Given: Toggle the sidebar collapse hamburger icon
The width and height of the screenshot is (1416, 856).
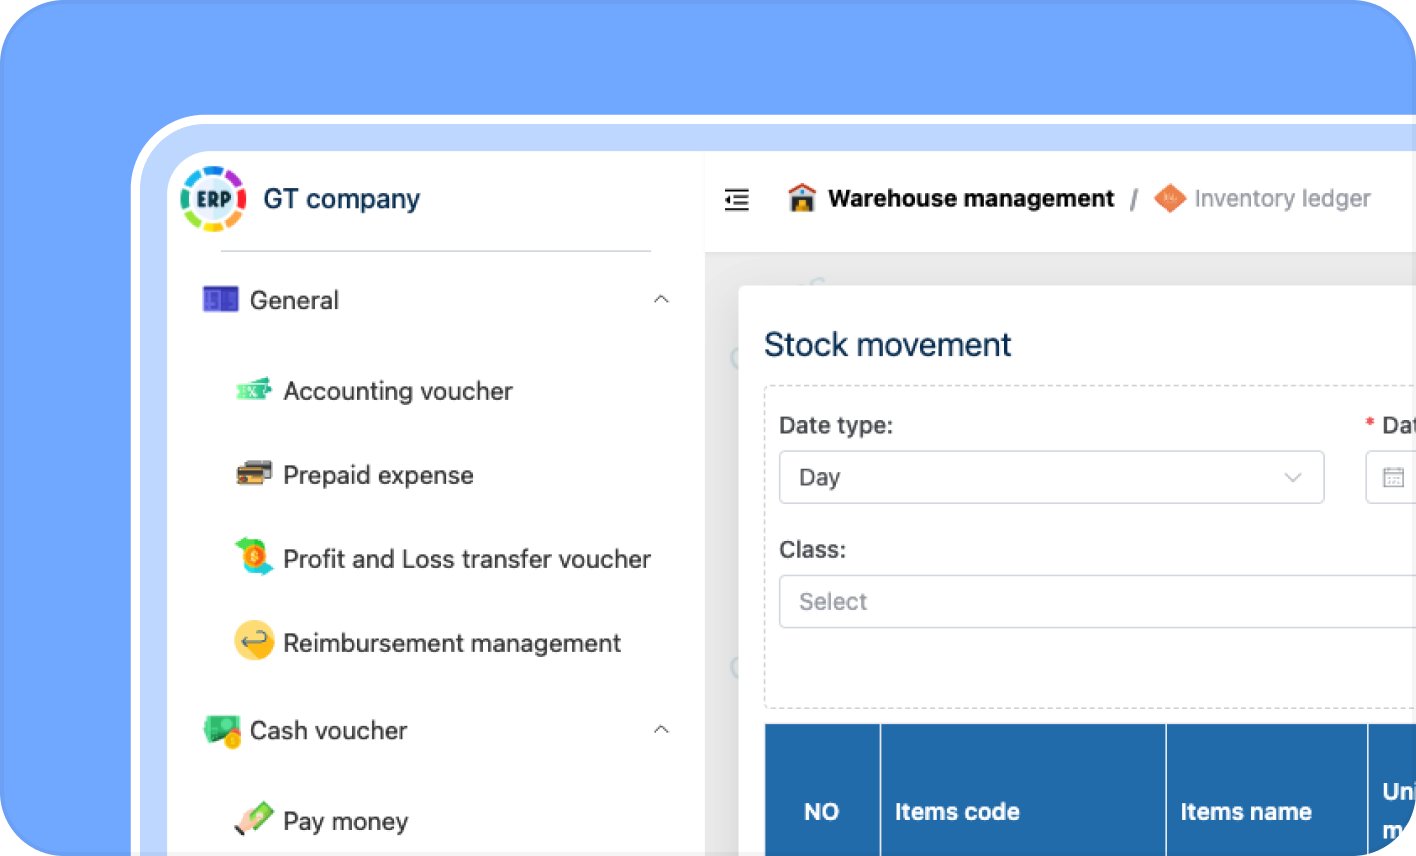Looking at the screenshot, I should 737,200.
